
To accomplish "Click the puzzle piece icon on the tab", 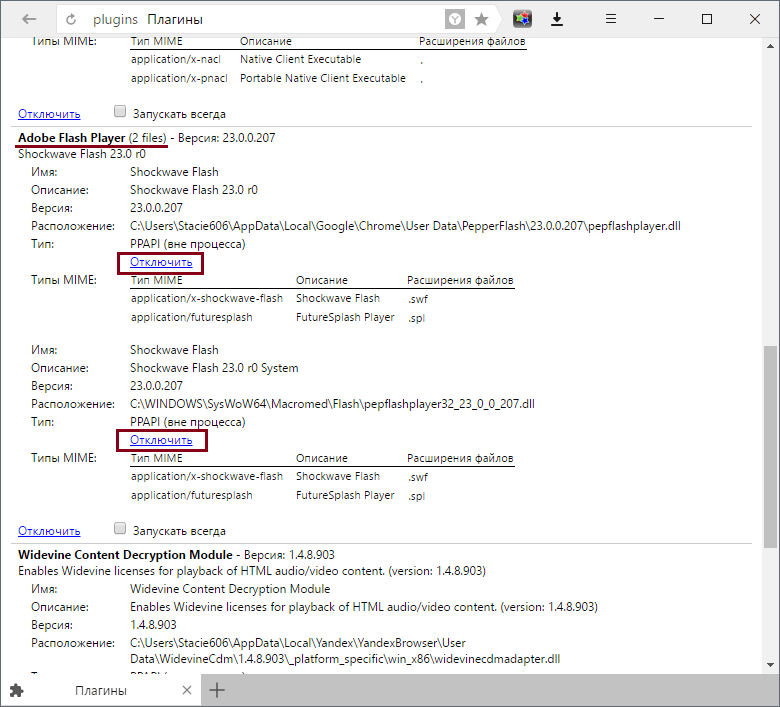I will coord(16,690).
